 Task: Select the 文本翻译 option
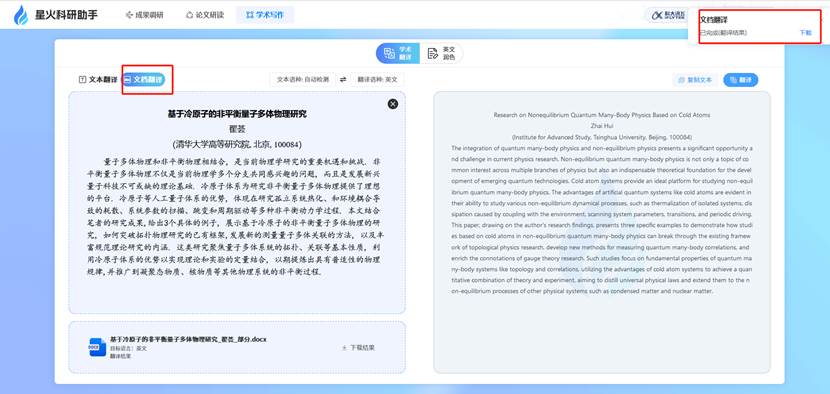[98, 79]
